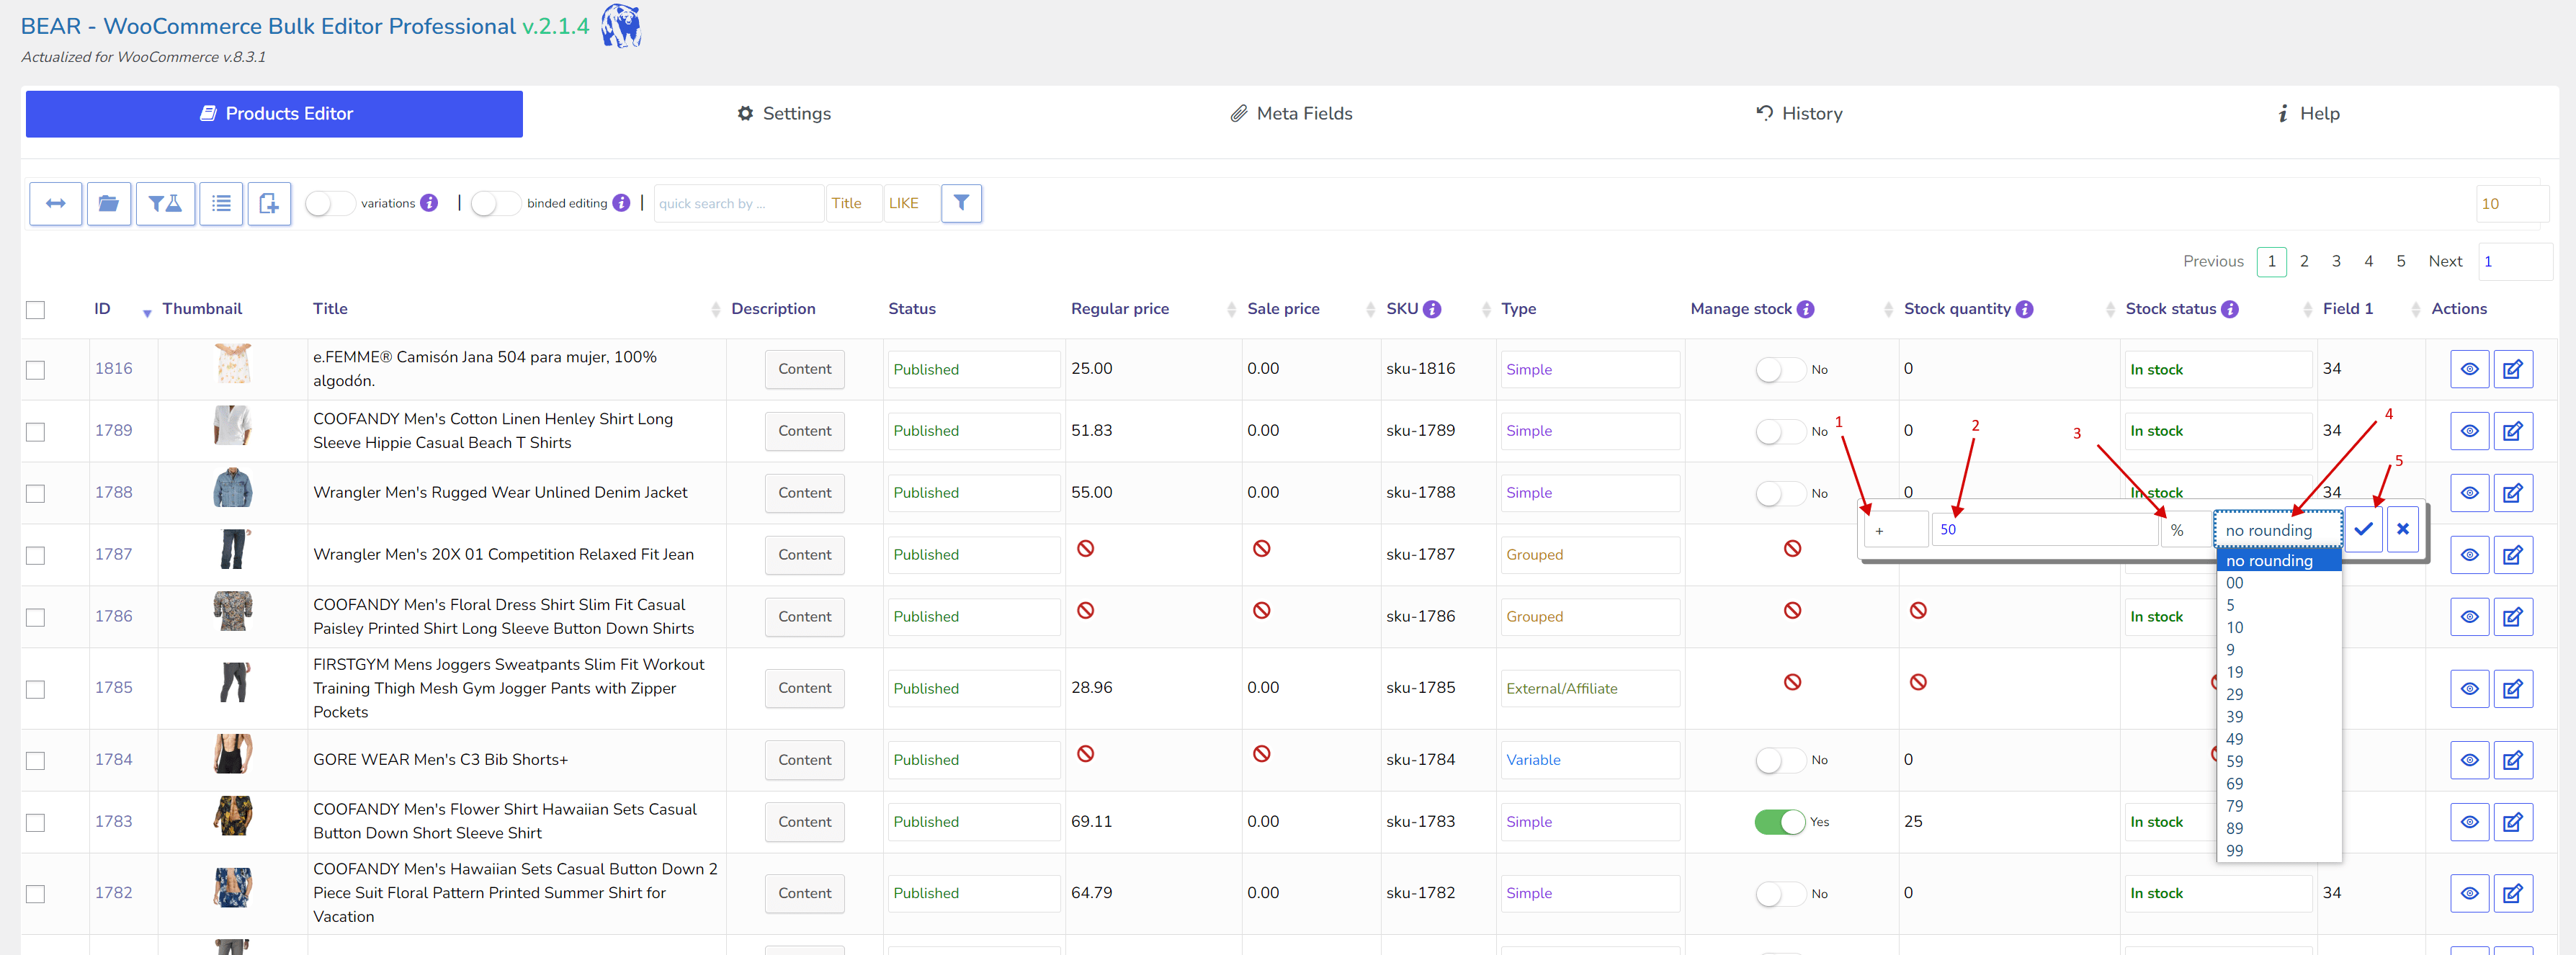This screenshot has height=955, width=2576.
Task: Select rounding option 00 in list
Action: tap(2279, 583)
